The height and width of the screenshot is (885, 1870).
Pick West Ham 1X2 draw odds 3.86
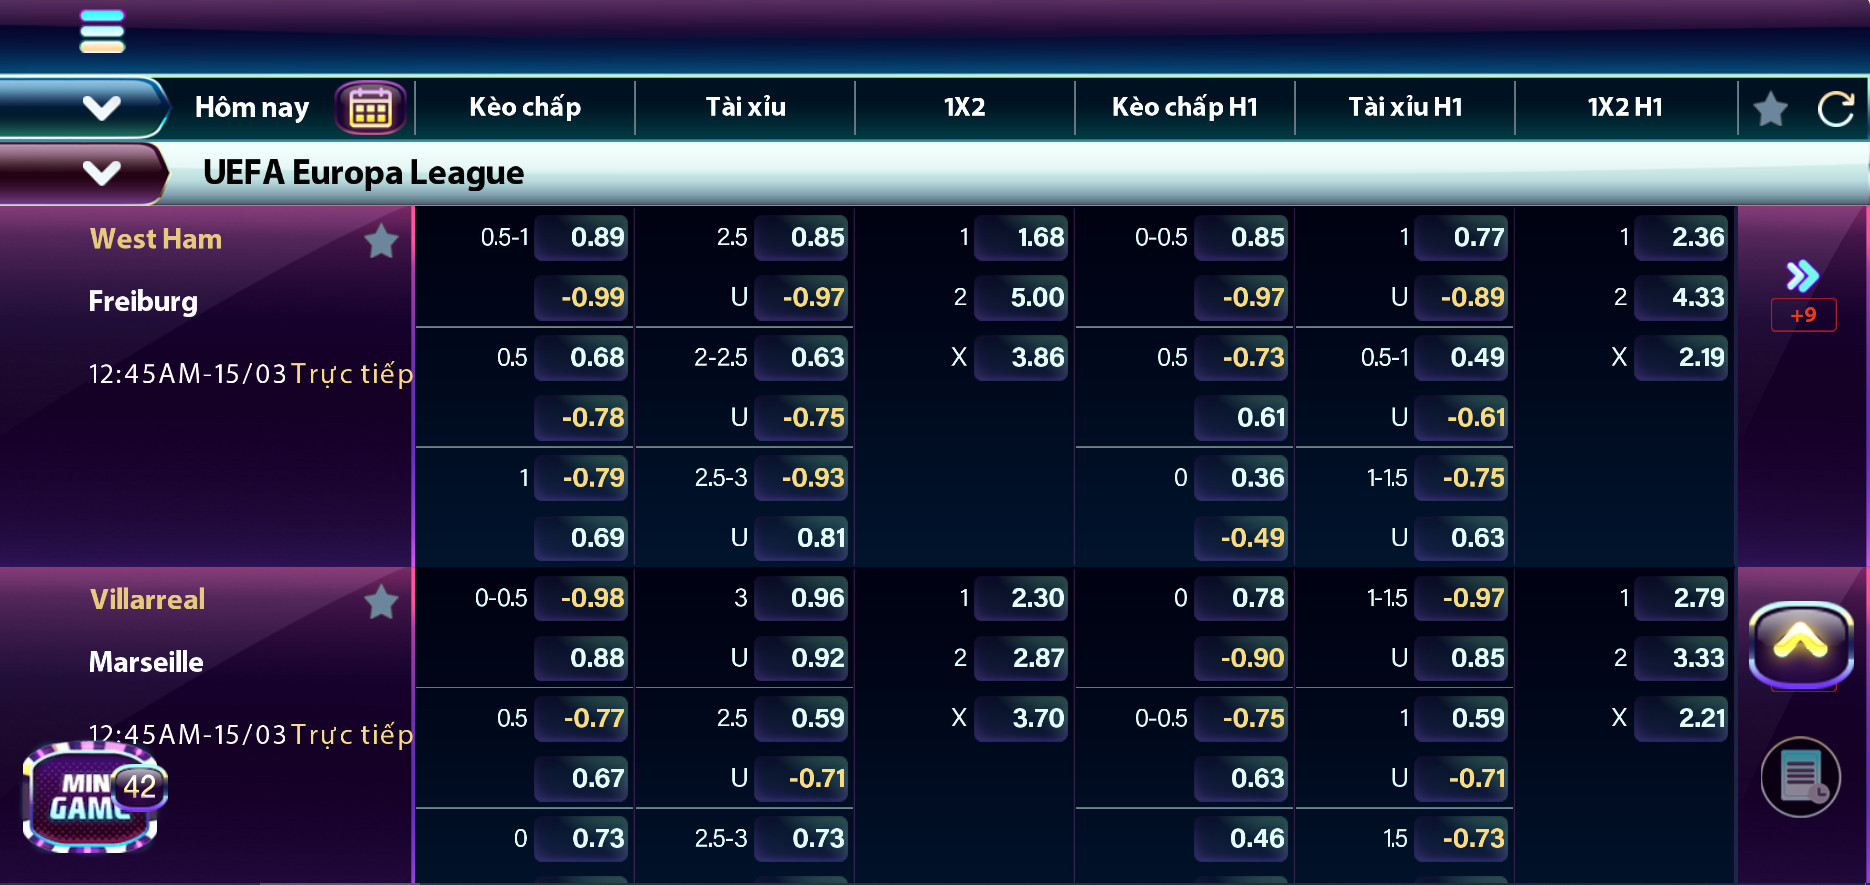tap(1021, 357)
